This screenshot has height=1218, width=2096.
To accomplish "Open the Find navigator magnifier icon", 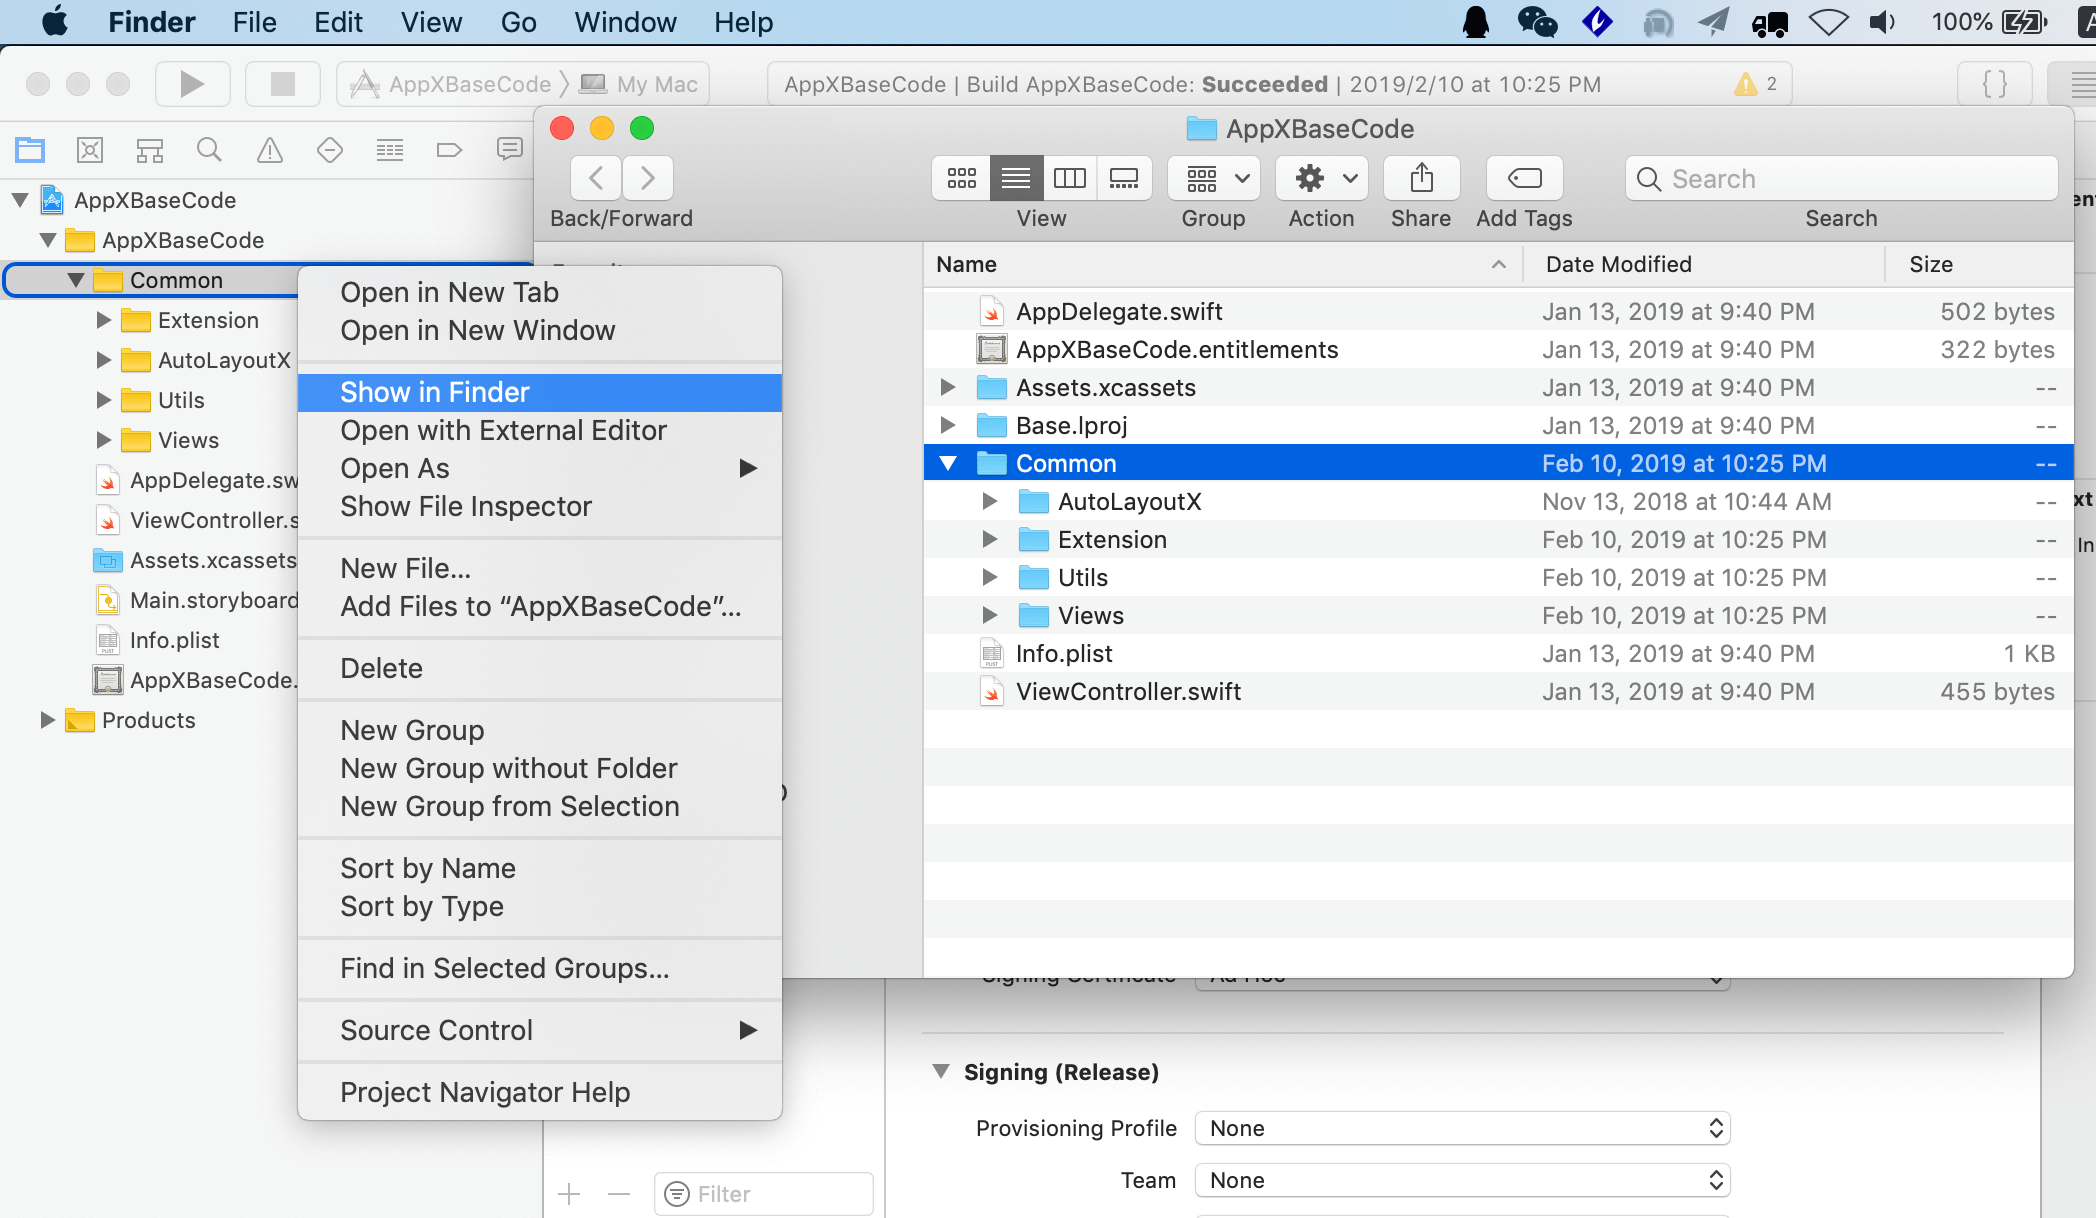I will [209, 150].
